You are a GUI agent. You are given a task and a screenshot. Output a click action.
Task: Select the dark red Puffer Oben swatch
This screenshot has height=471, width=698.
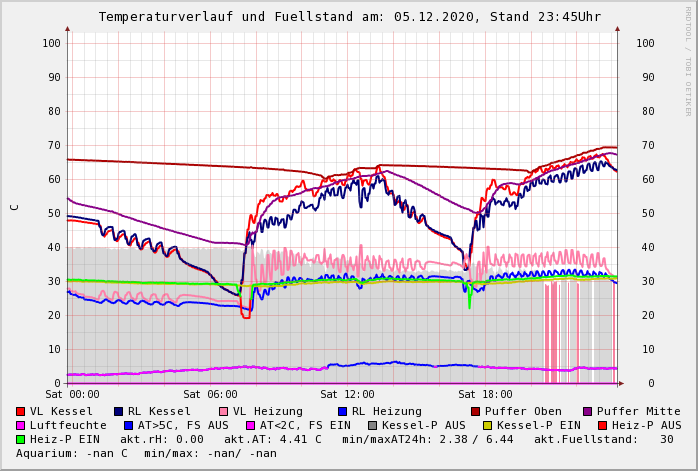(x=476, y=411)
